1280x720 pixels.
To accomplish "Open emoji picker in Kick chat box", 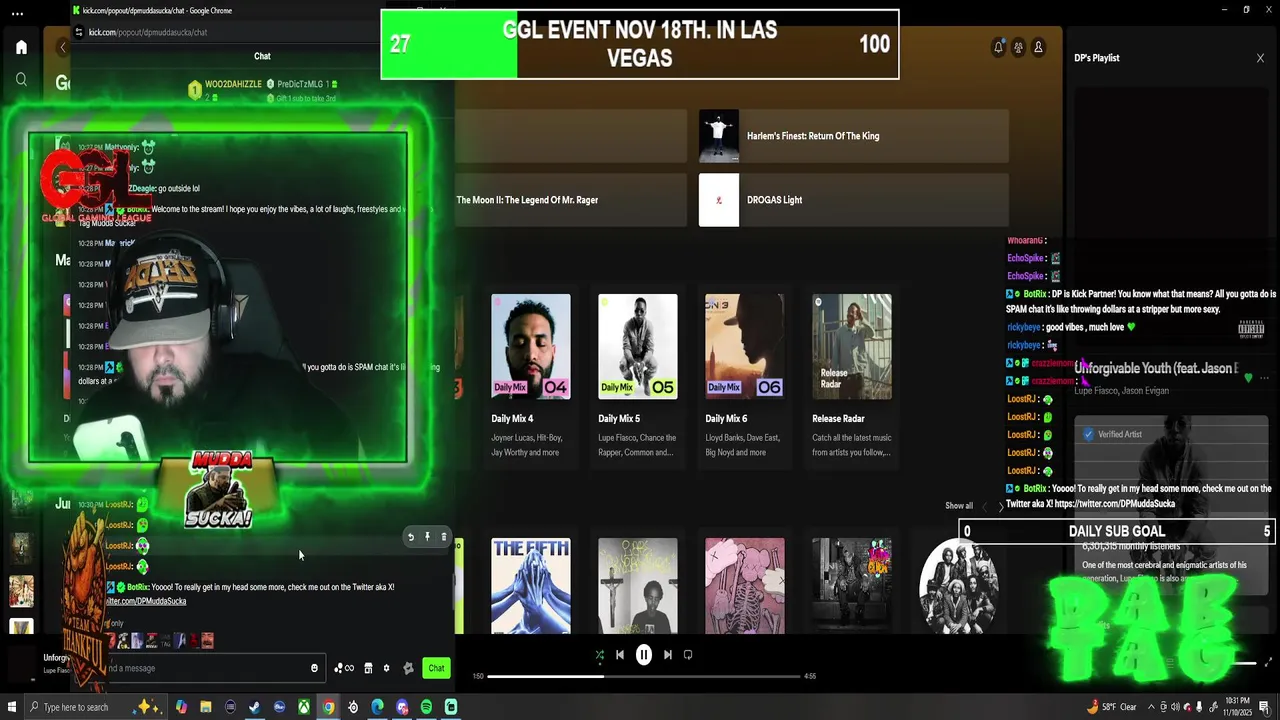I will (314, 668).
